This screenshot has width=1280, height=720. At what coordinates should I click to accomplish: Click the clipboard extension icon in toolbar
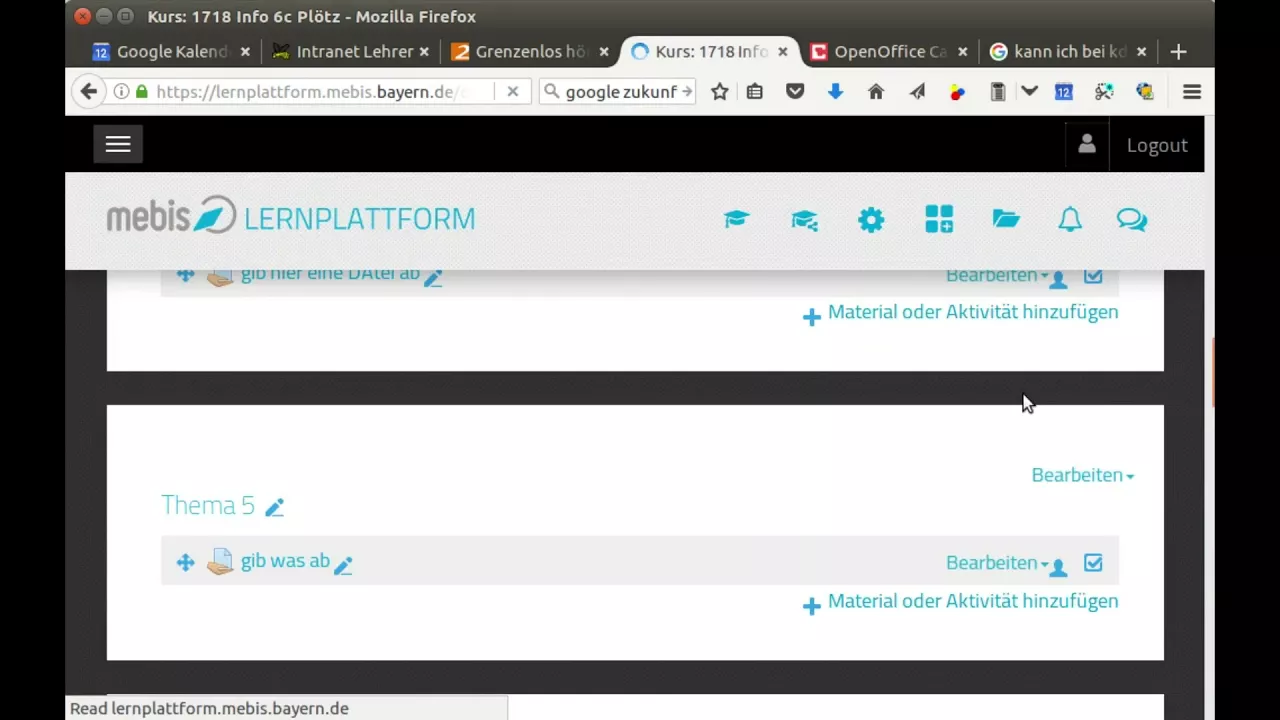tap(997, 91)
